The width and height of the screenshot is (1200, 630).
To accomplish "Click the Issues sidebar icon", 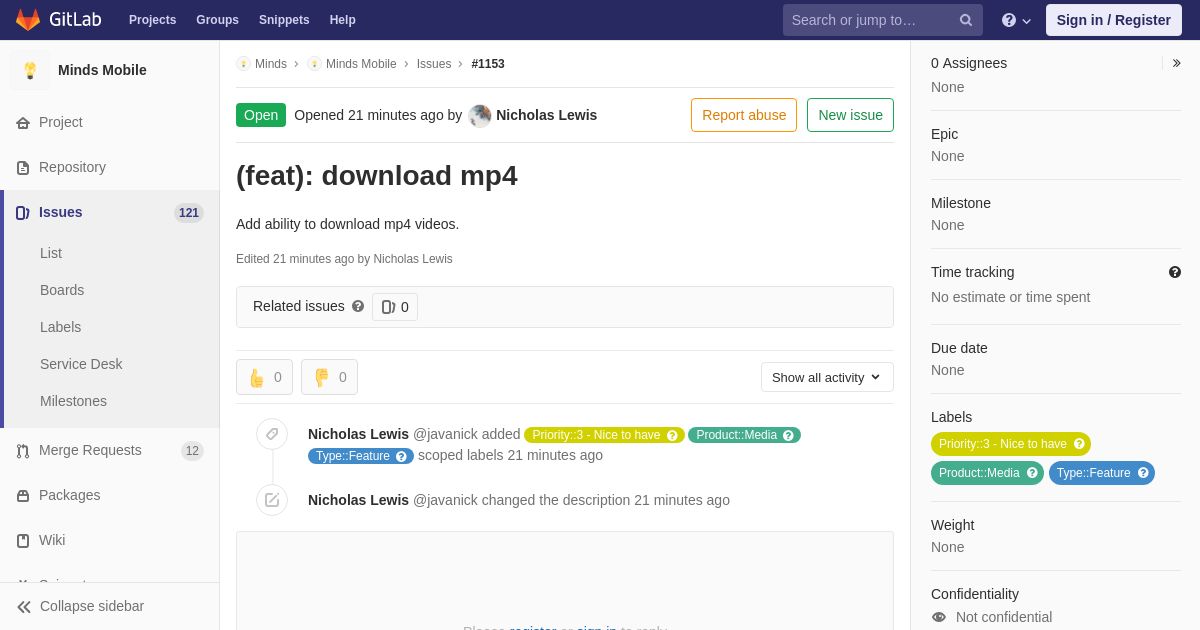I will pos(23,213).
